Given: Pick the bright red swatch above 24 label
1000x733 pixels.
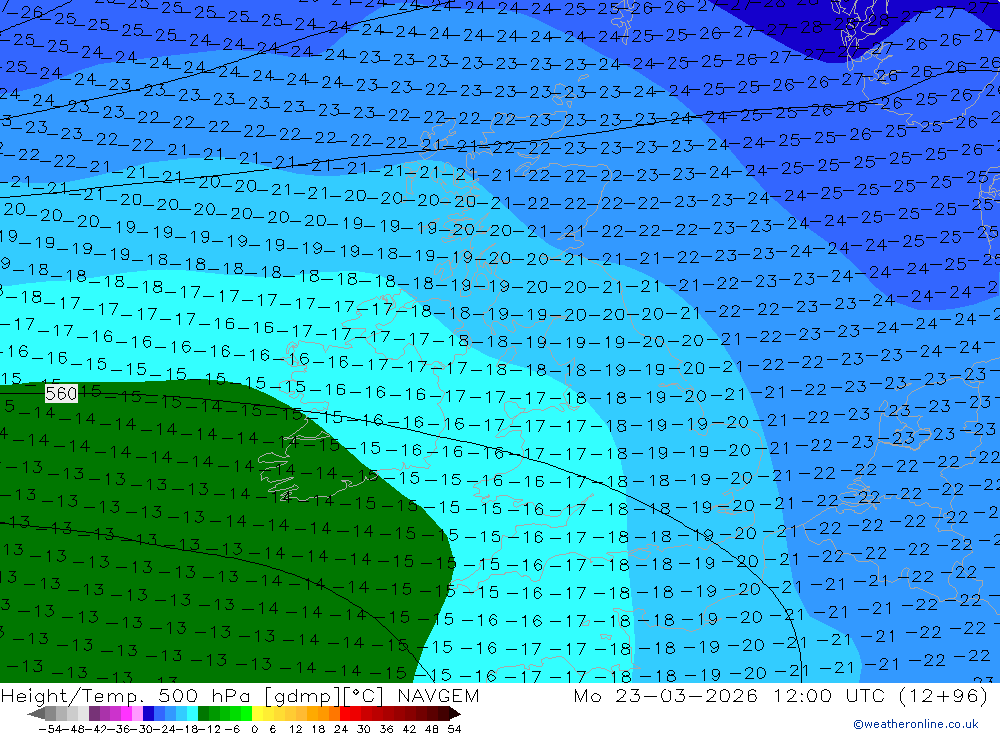Looking at the screenshot, I should 345,713.
